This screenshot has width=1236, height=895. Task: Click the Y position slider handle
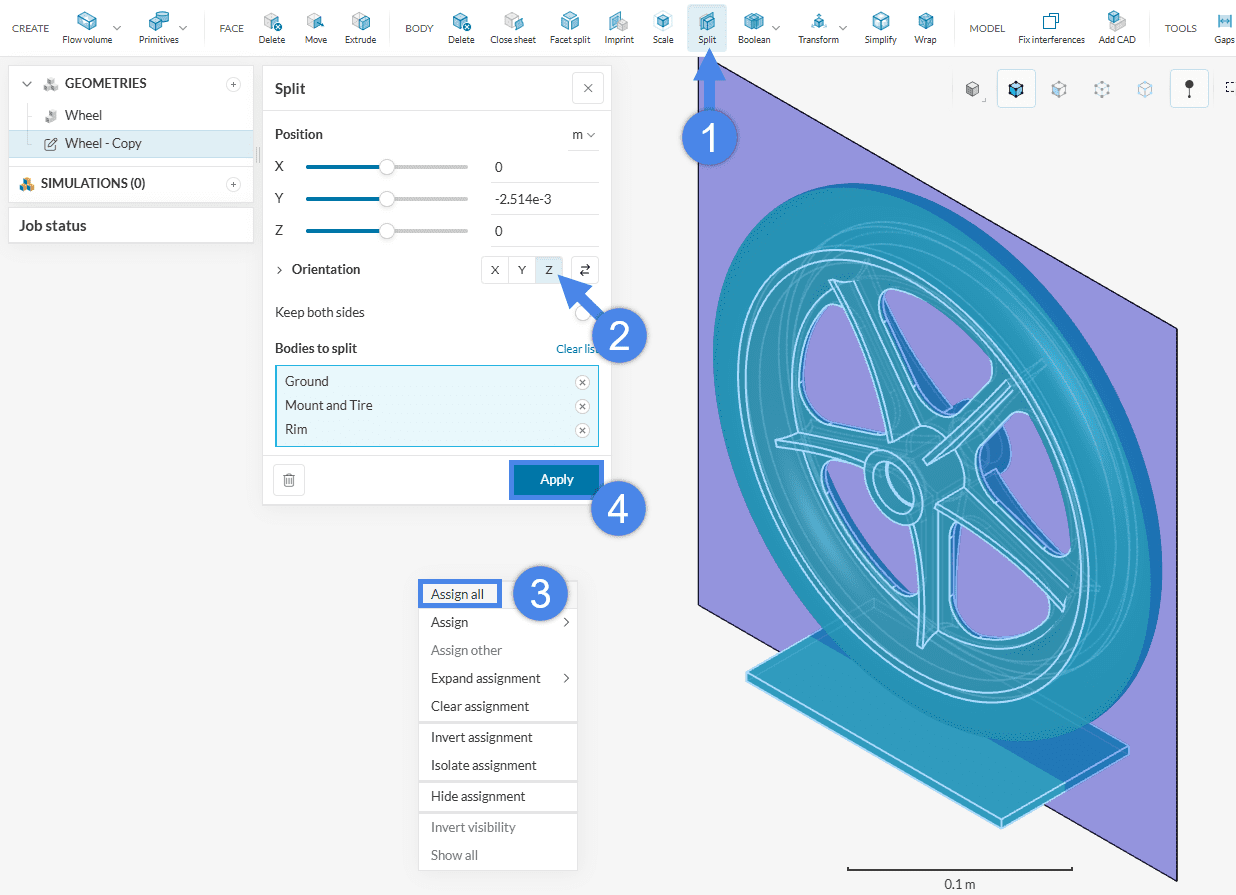coord(387,199)
